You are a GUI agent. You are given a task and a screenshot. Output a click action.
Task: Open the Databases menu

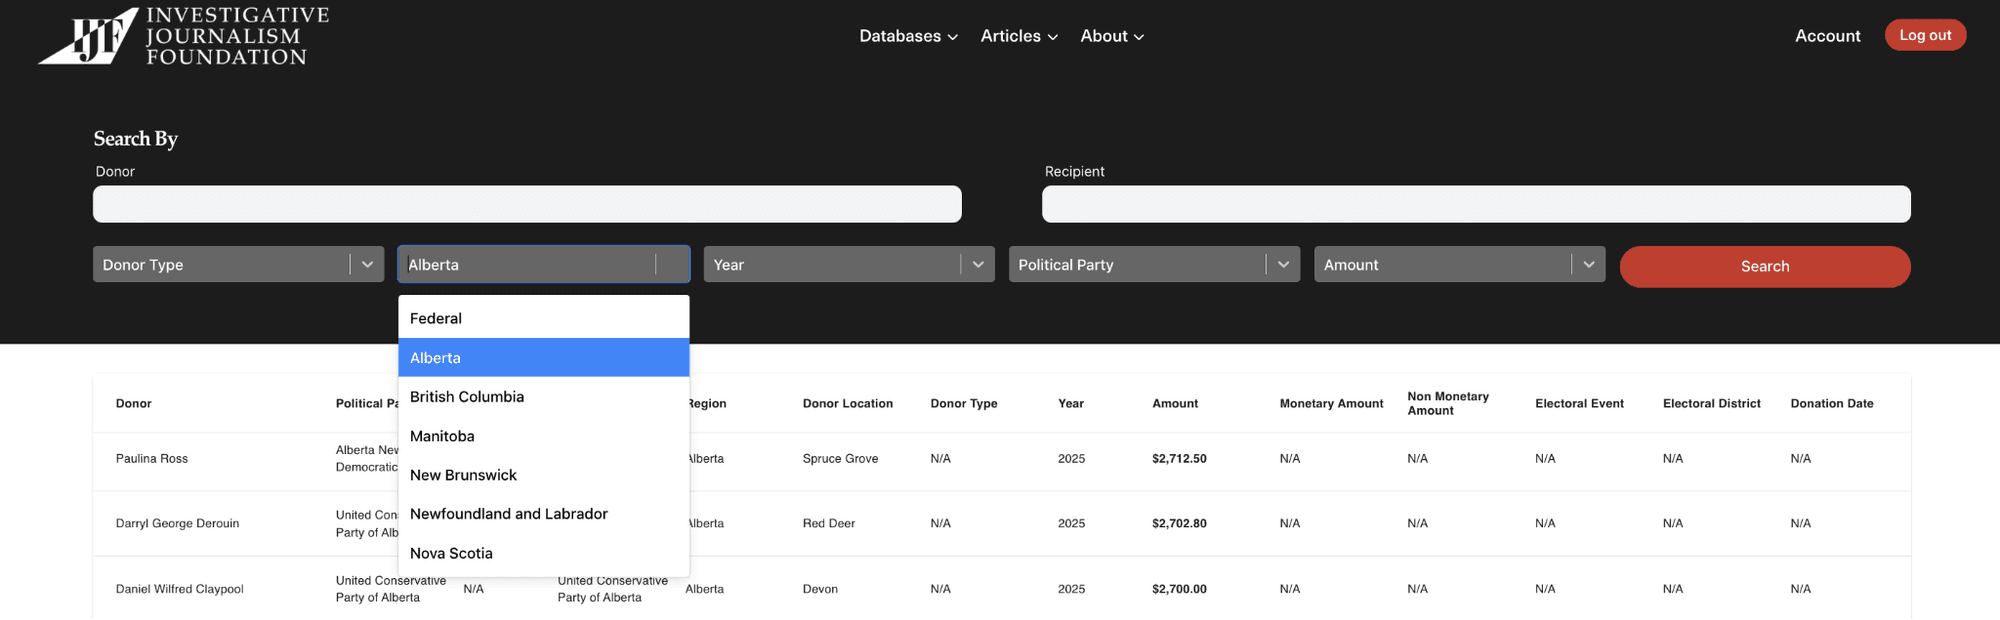(x=908, y=36)
